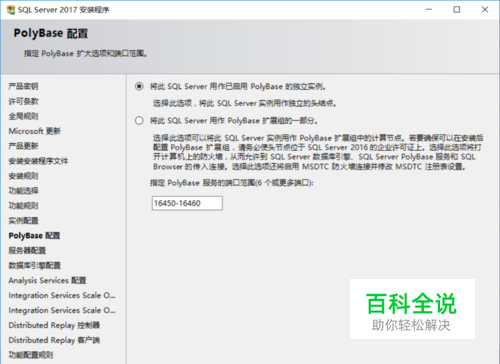Maximize the SQL Server 2017 setup window
500x364 pixels.
coord(457,10)
